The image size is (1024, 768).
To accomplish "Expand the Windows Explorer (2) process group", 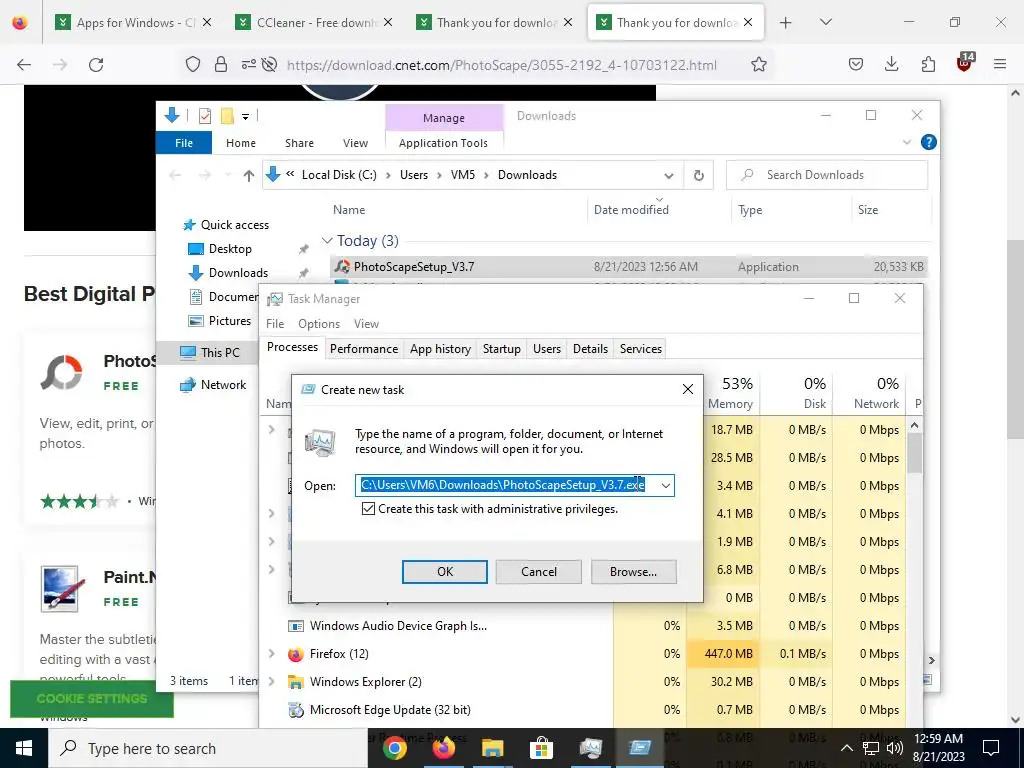I will [x=272, y=681].
